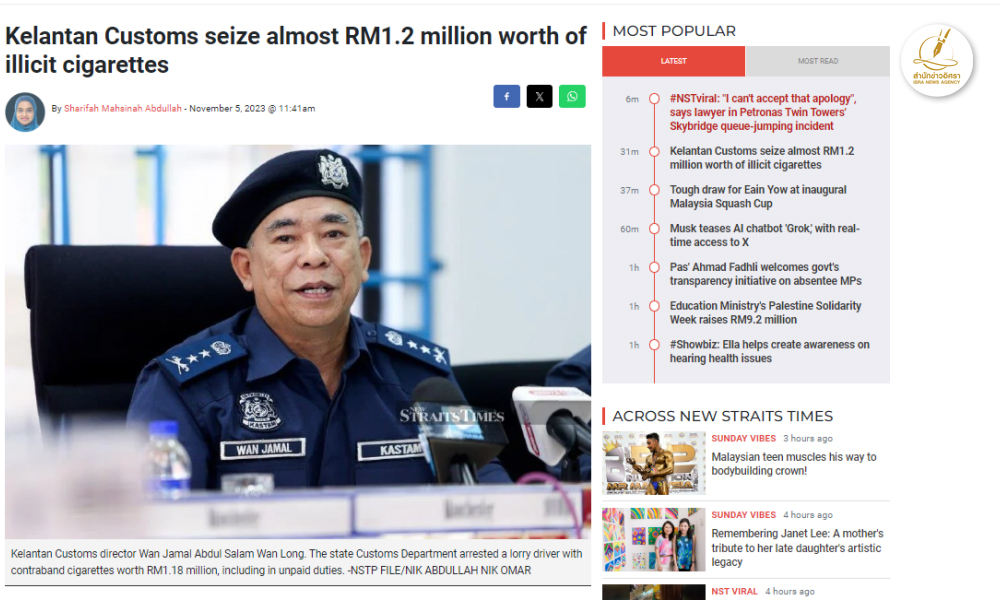
Task: Open author link Sharifah Mahsinah Abdullah
Action: [x=122, y=108]
